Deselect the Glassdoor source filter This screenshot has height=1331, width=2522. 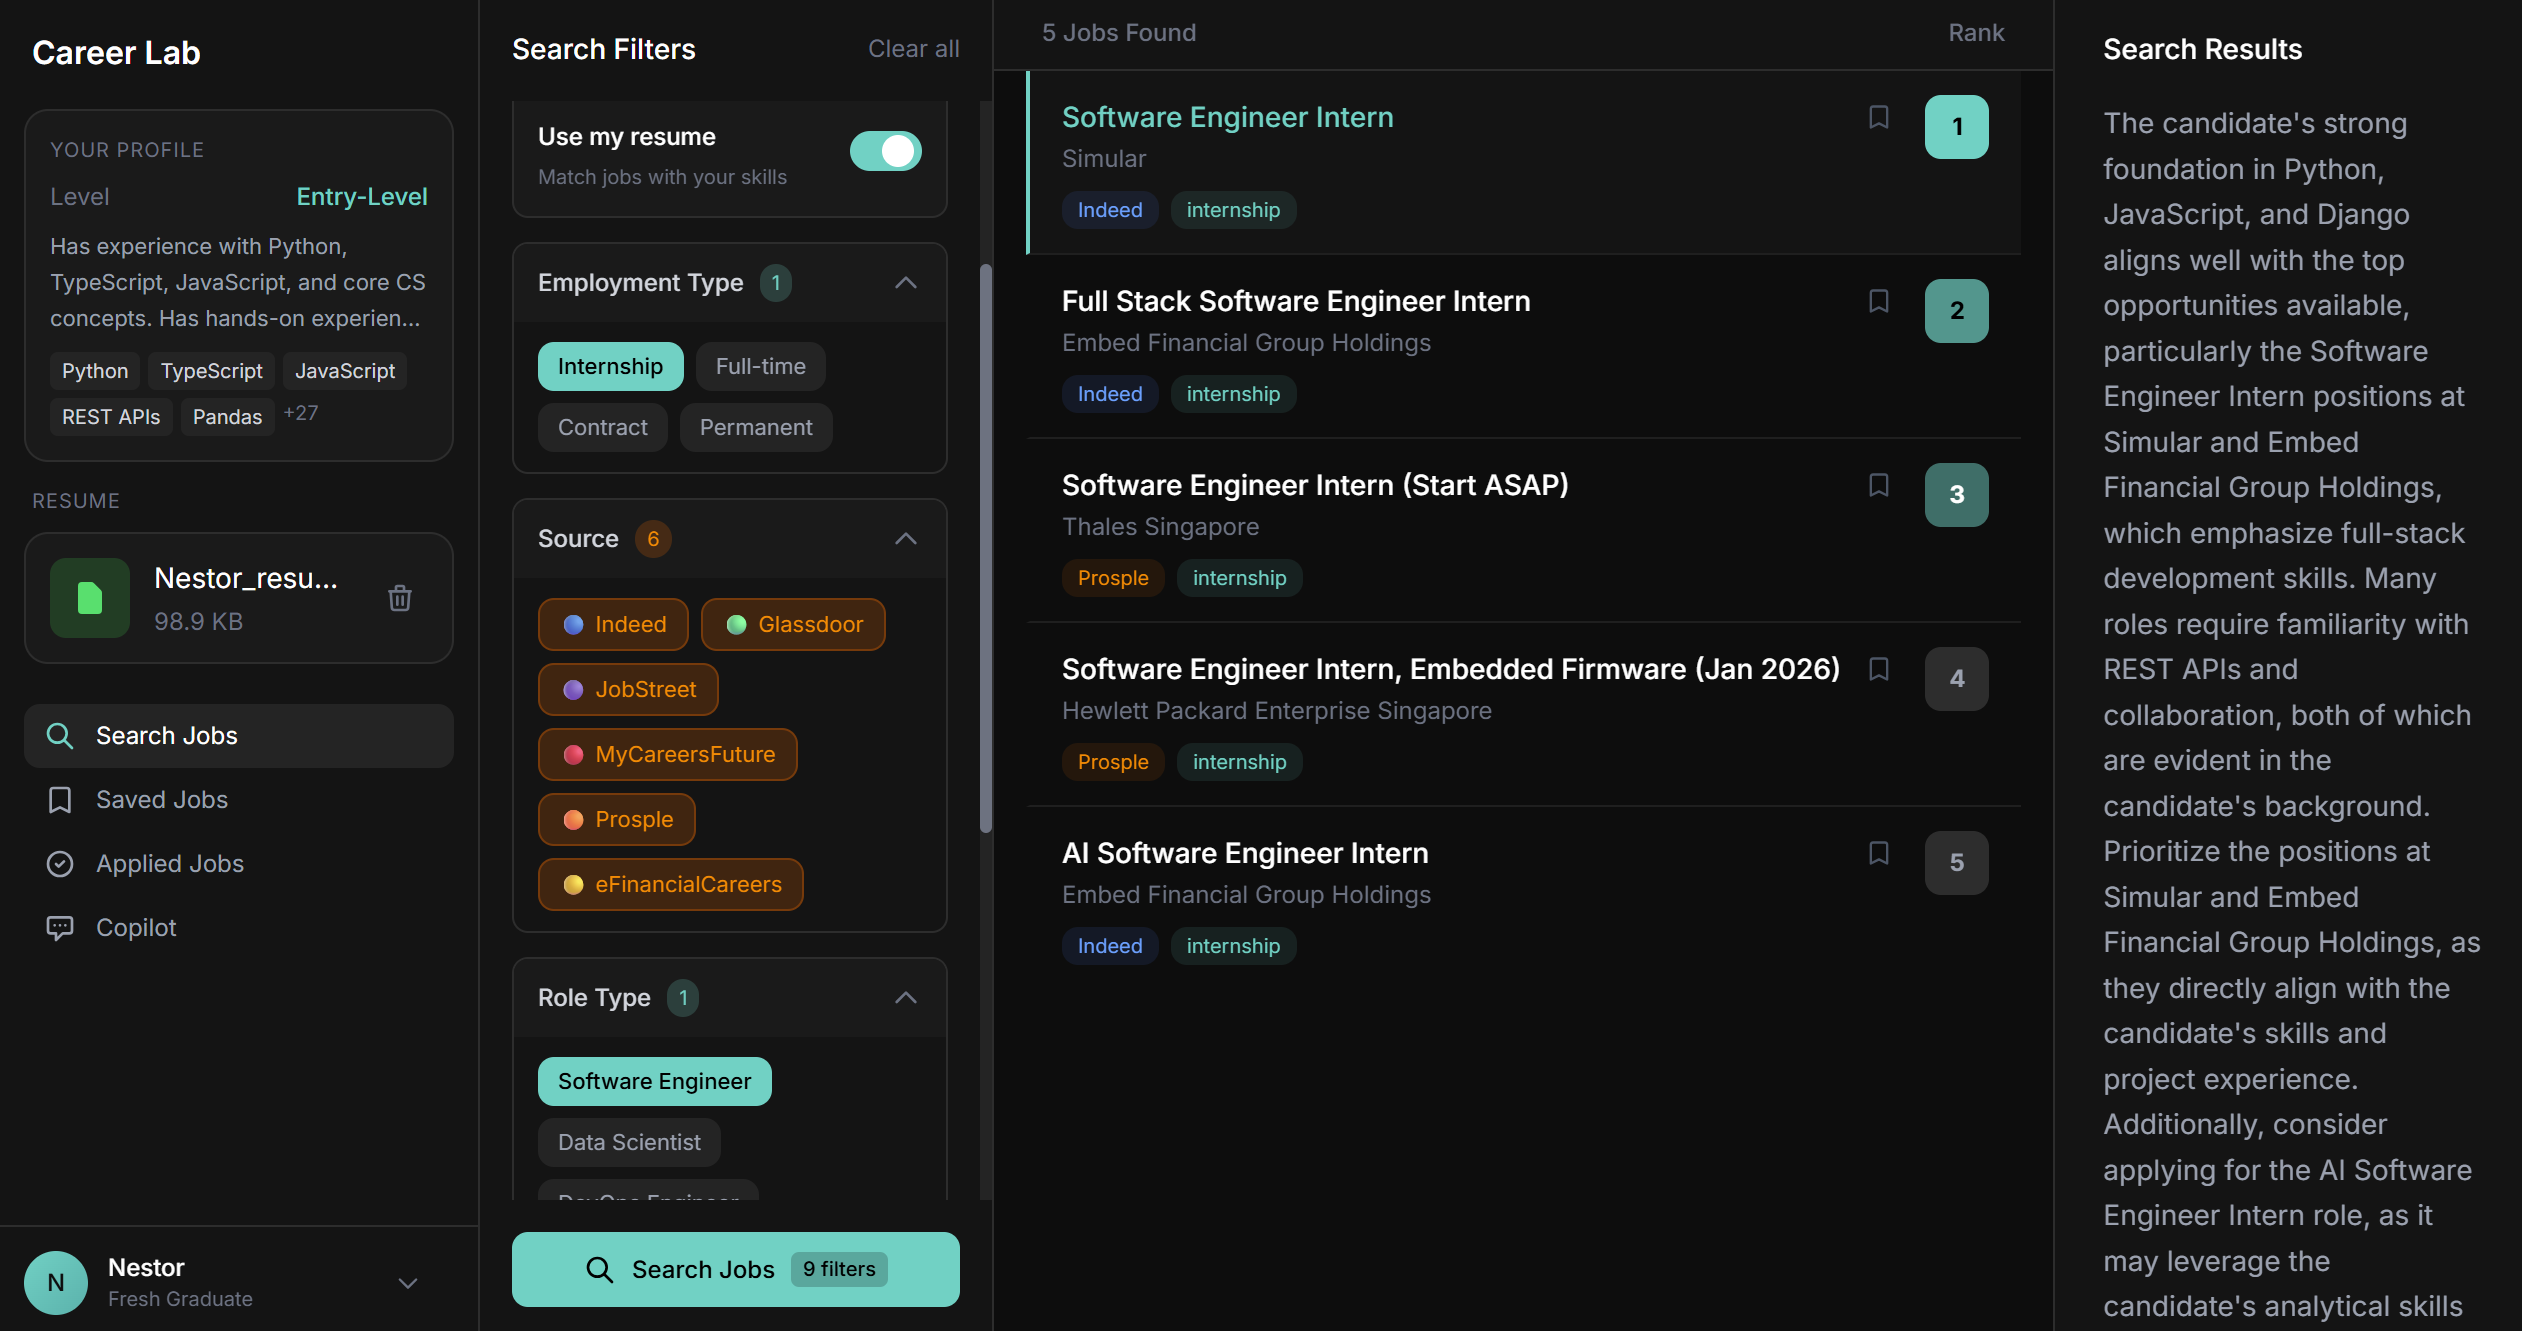(793, 624)
